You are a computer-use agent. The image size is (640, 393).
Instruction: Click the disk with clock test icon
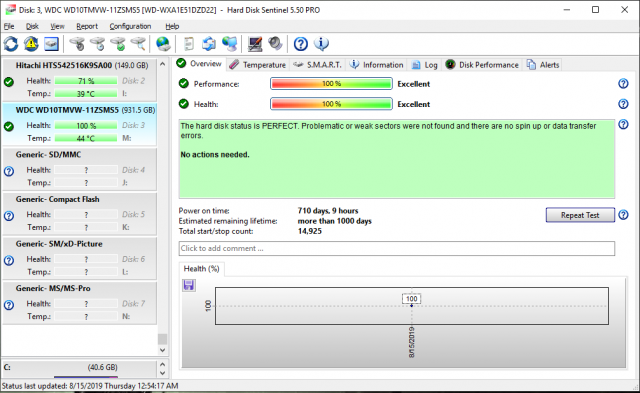click(98, 44)
